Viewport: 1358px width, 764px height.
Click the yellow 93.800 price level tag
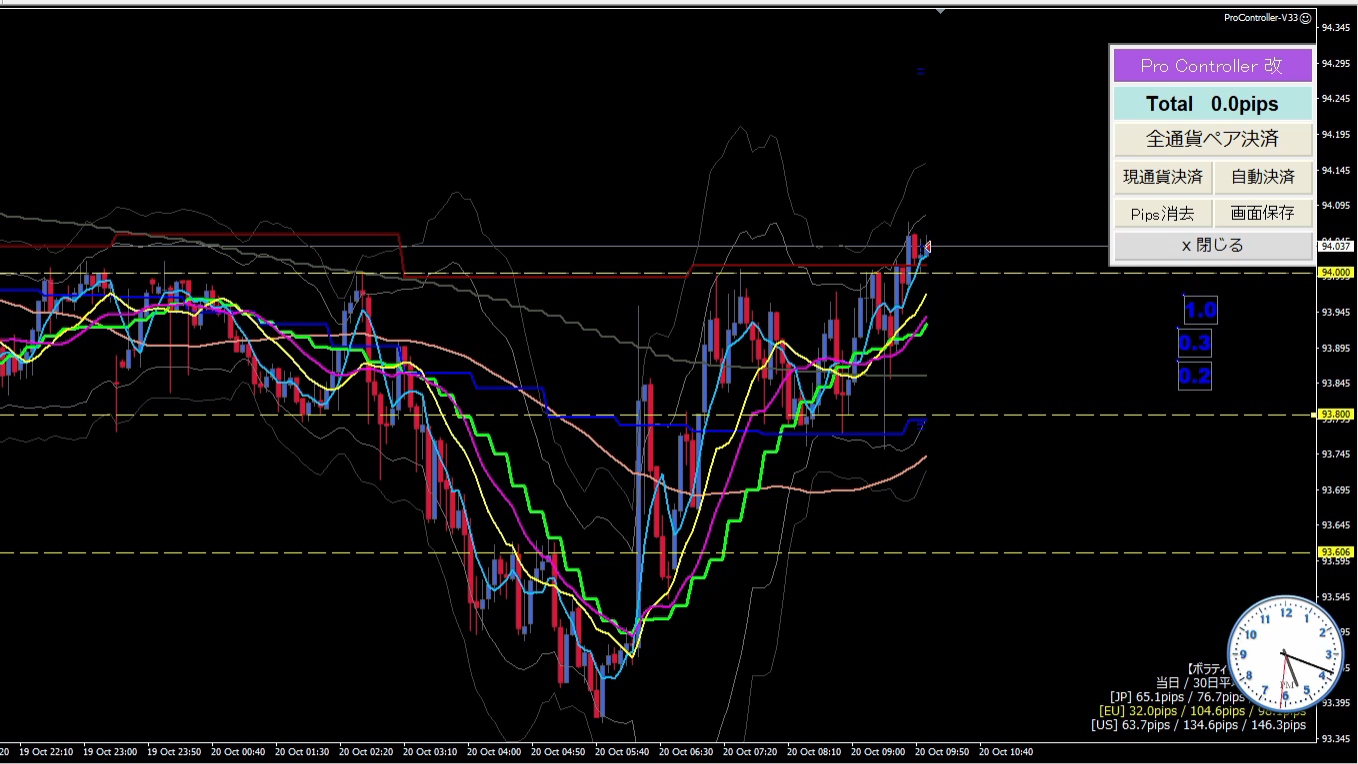[x=1336, y=414]
